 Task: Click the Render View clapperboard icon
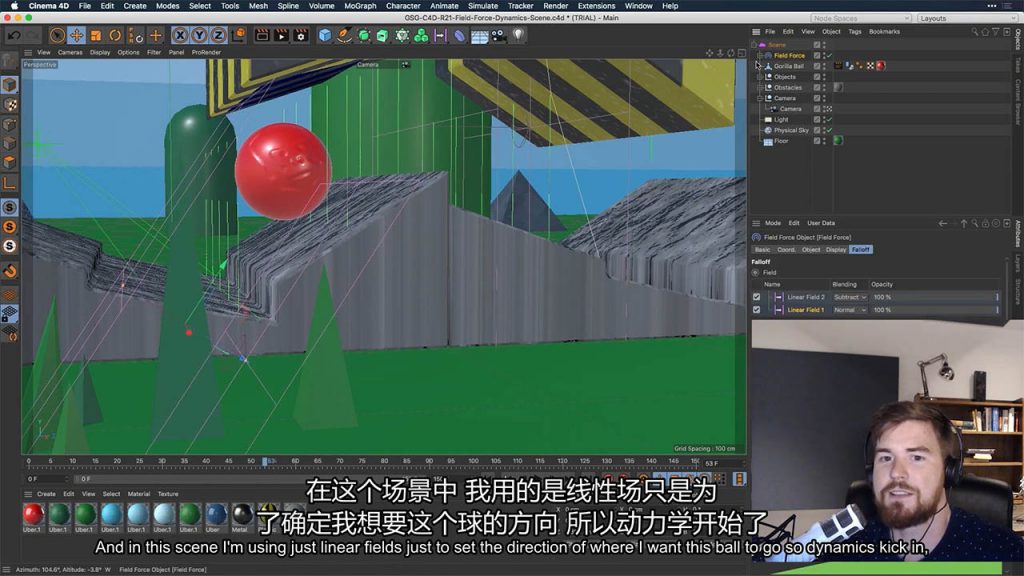pyautogui.click(x=262, y=35)
